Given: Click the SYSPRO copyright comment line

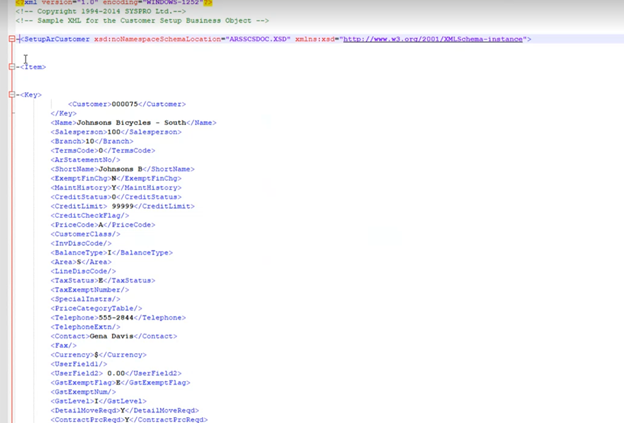Looking at the screenshot, I should (x=101, y=11).
